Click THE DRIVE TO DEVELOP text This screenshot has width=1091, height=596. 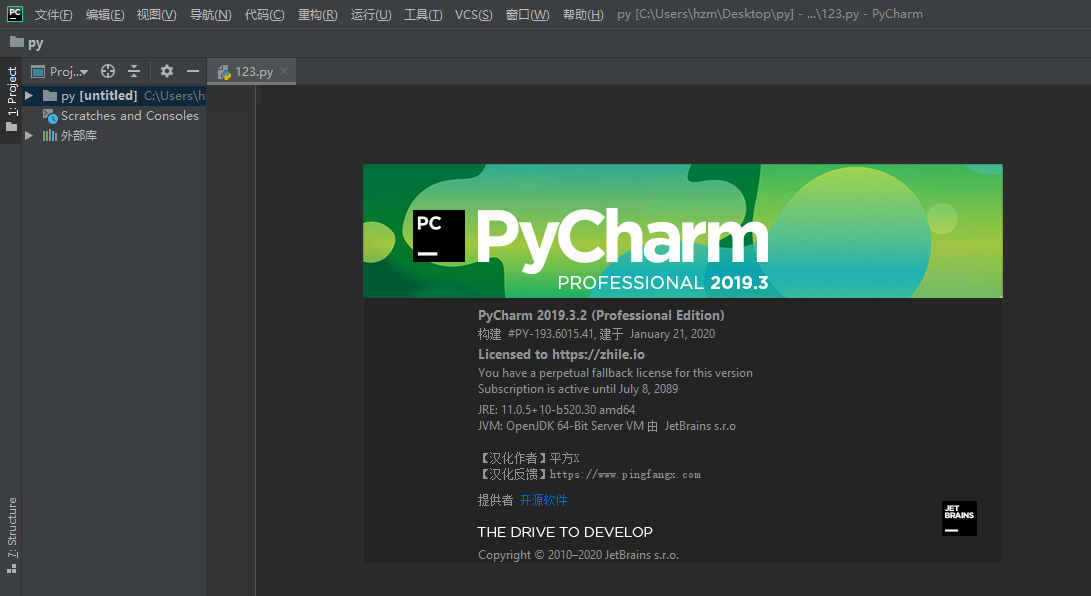coord(565,533)
